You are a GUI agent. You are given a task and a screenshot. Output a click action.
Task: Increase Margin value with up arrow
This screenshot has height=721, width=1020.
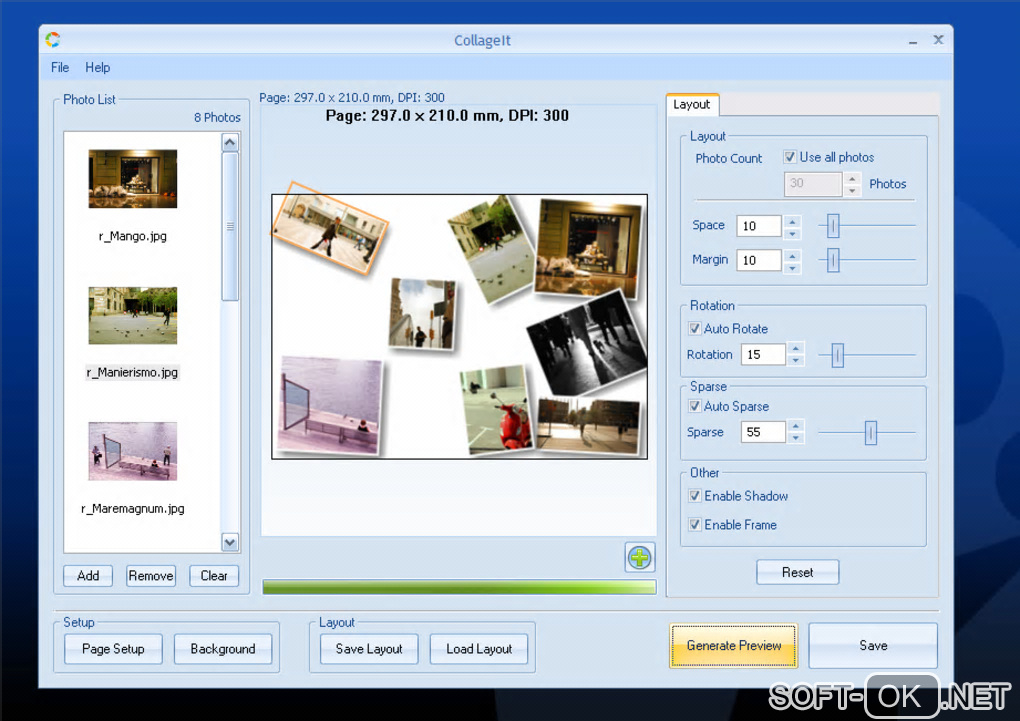click(x=792, y=255)
